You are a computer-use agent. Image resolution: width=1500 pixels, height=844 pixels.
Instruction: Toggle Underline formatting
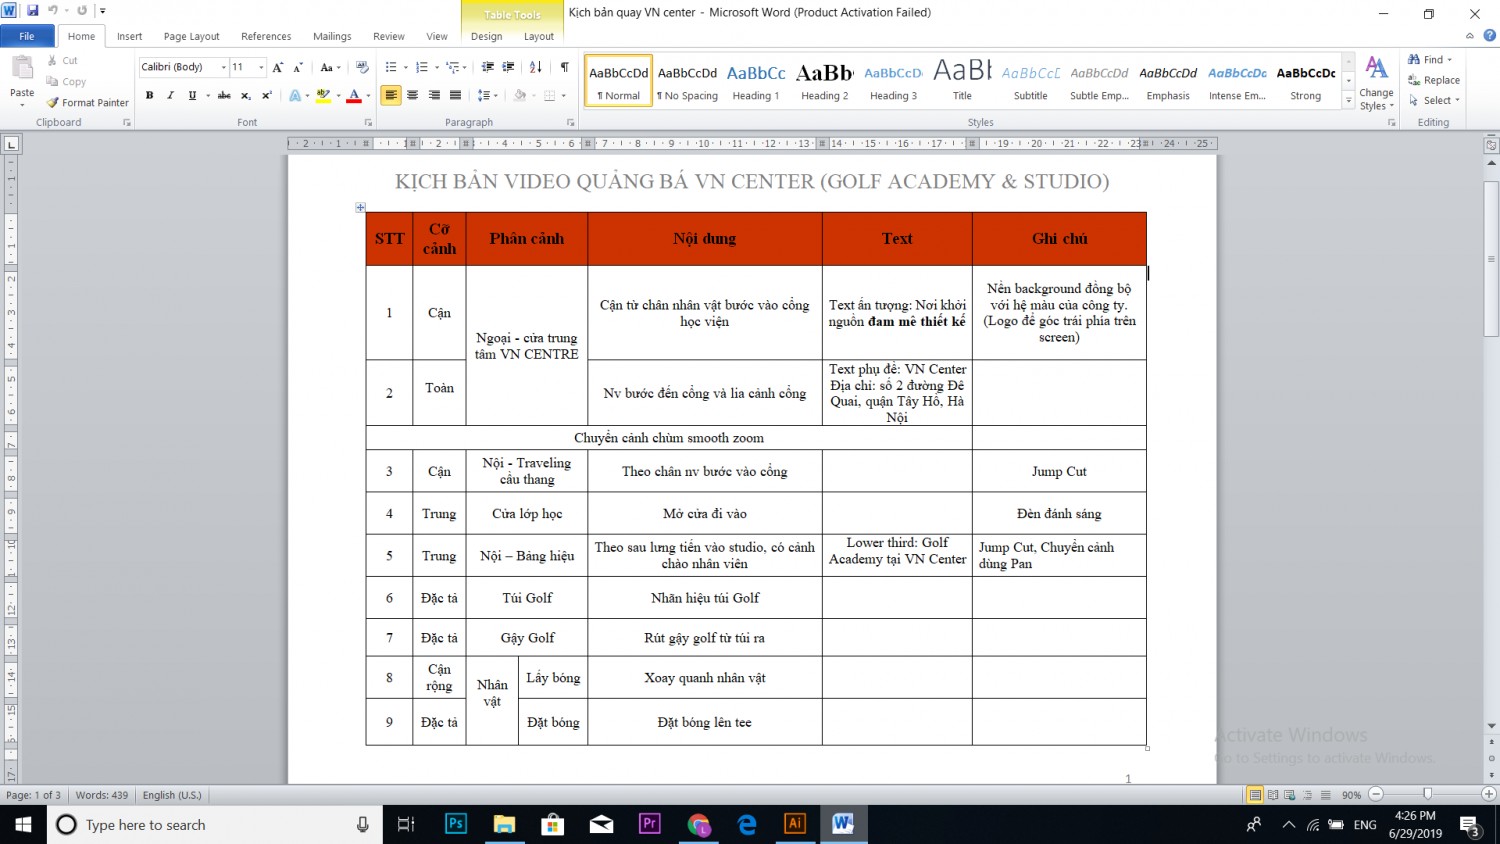pos(192,95)
